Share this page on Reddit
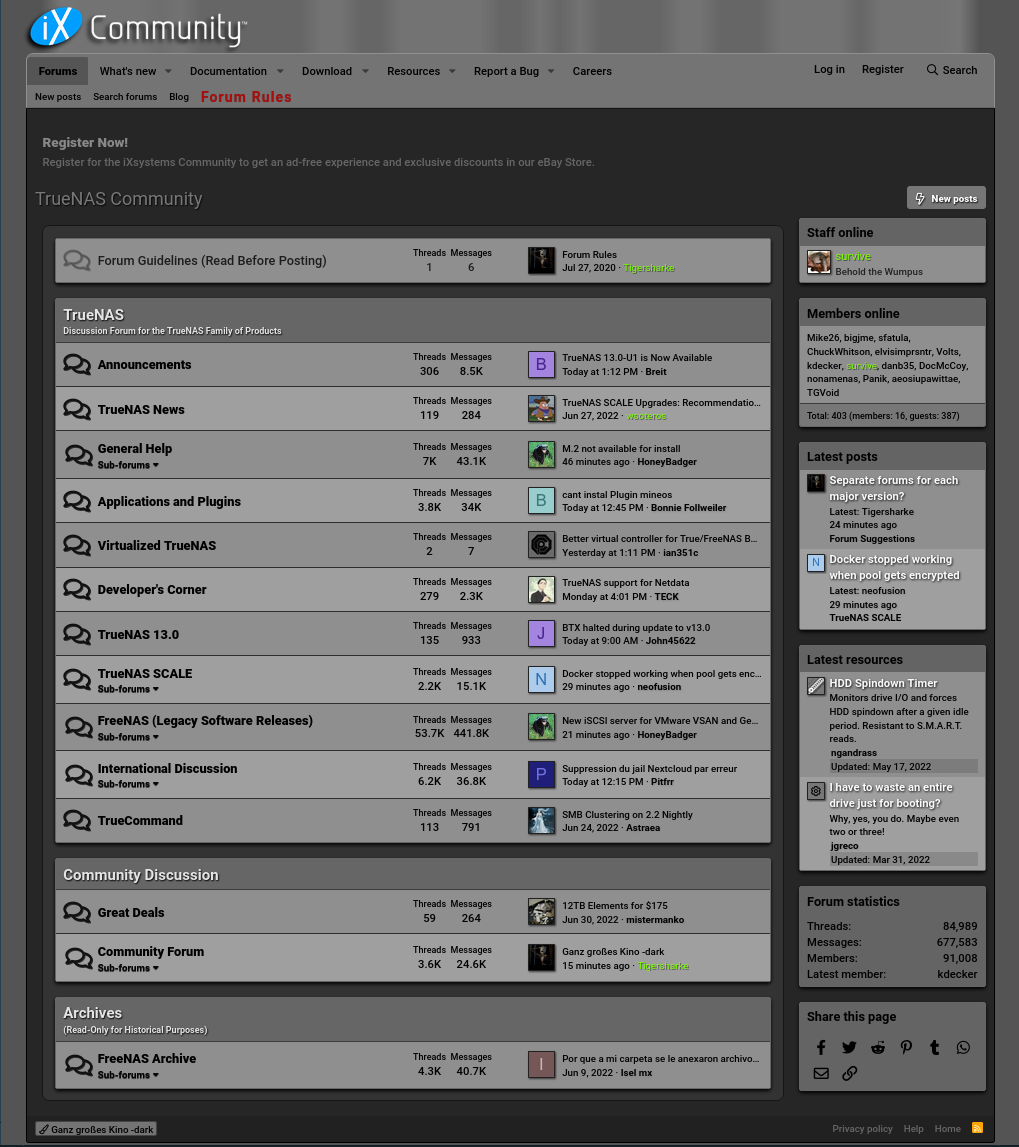This screenshot has width=1019, height=1147. [878, 1048]
